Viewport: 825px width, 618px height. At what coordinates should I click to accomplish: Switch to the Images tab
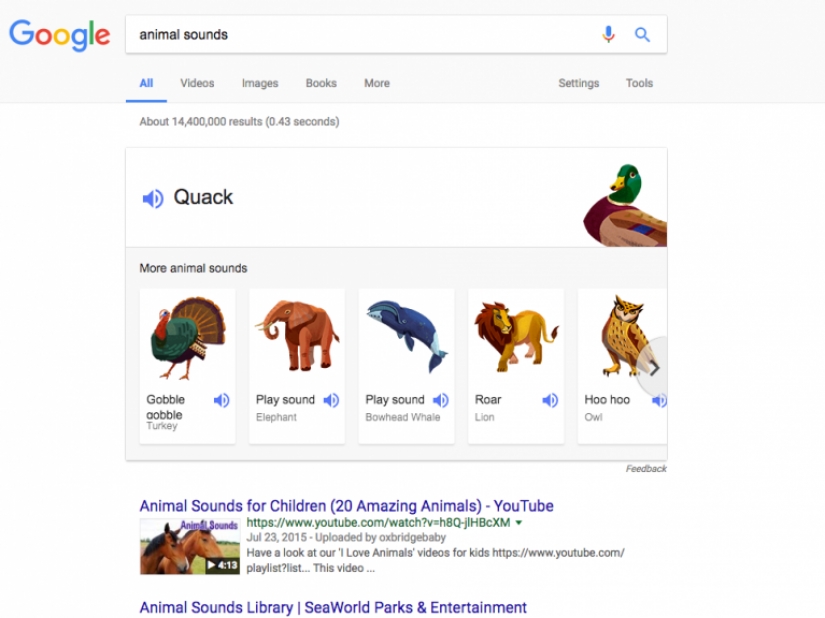click(x=259, y=83)
